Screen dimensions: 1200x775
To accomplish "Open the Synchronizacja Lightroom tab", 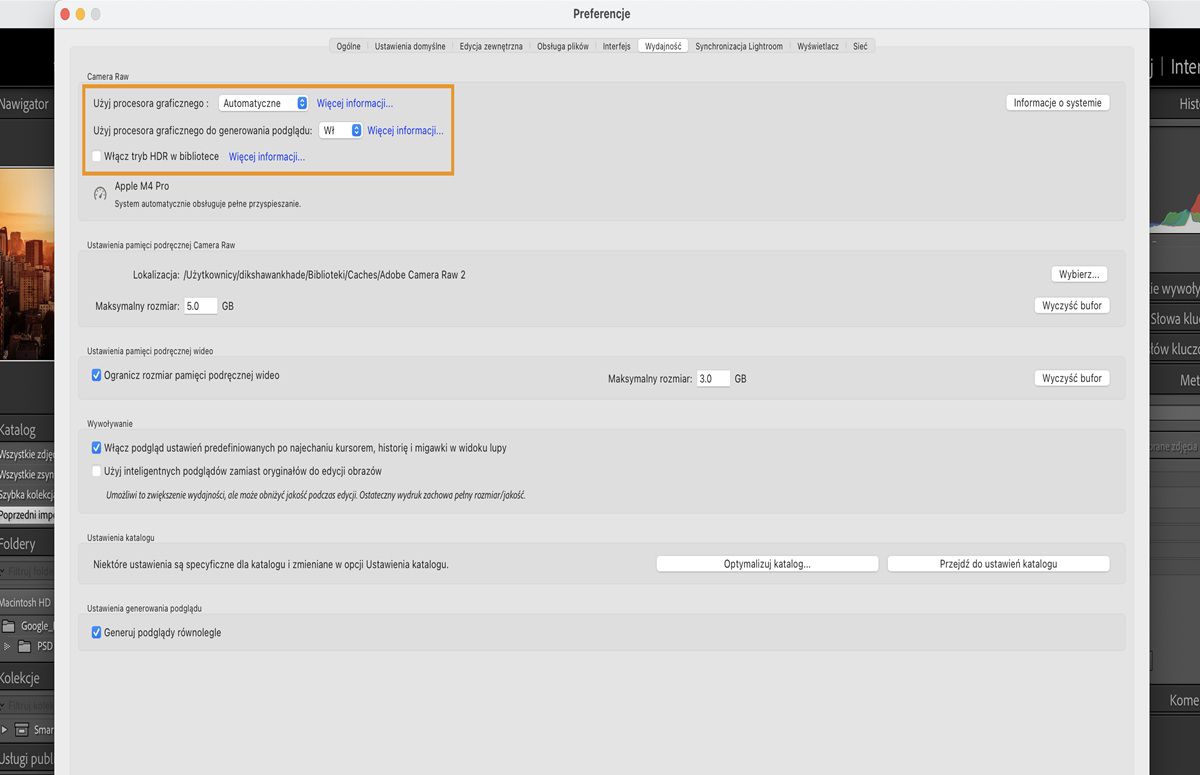I will pos(739,46).
